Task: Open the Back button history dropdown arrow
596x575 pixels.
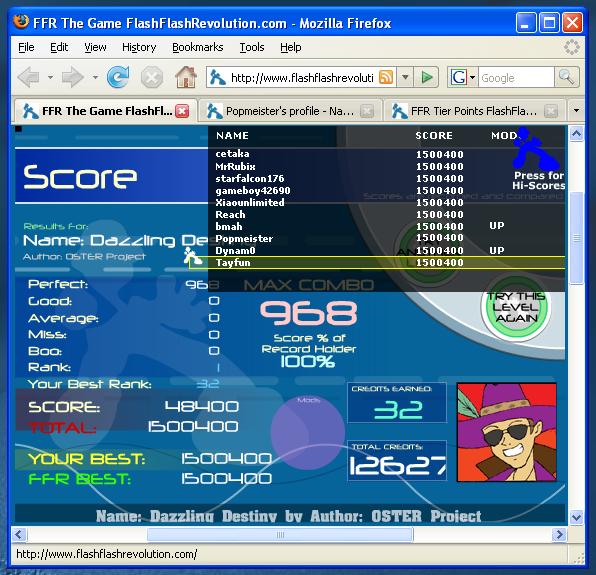Action: click(50, 78)
